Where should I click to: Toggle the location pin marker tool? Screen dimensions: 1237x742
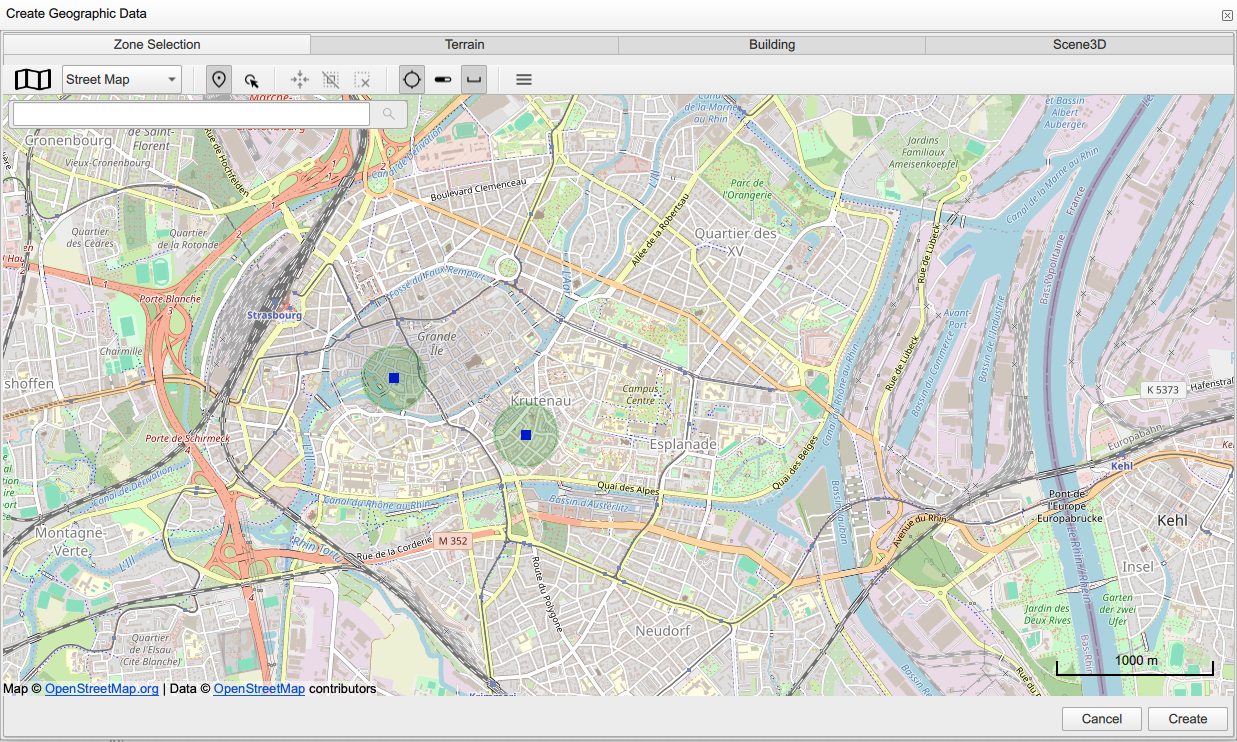[219, 80]
